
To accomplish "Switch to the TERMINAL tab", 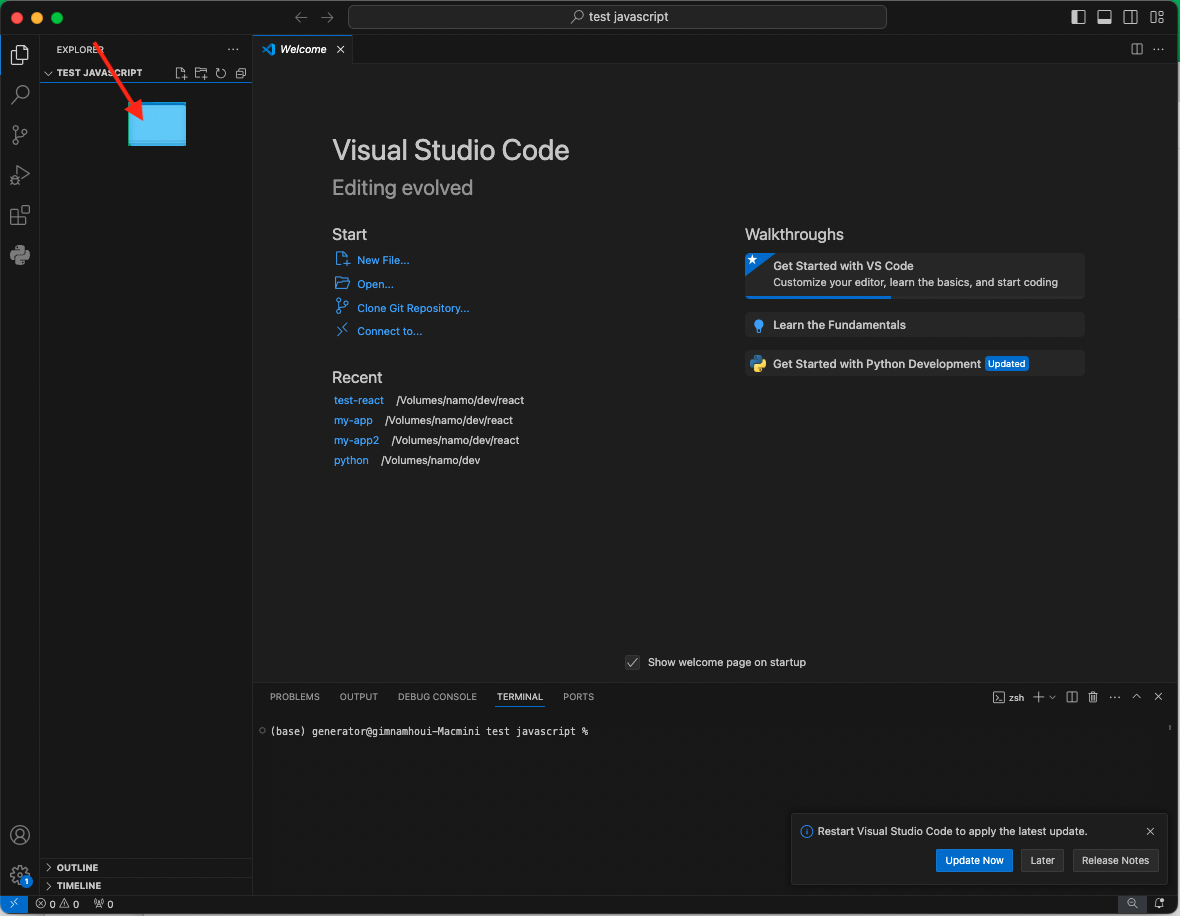I will pos(519,697).
